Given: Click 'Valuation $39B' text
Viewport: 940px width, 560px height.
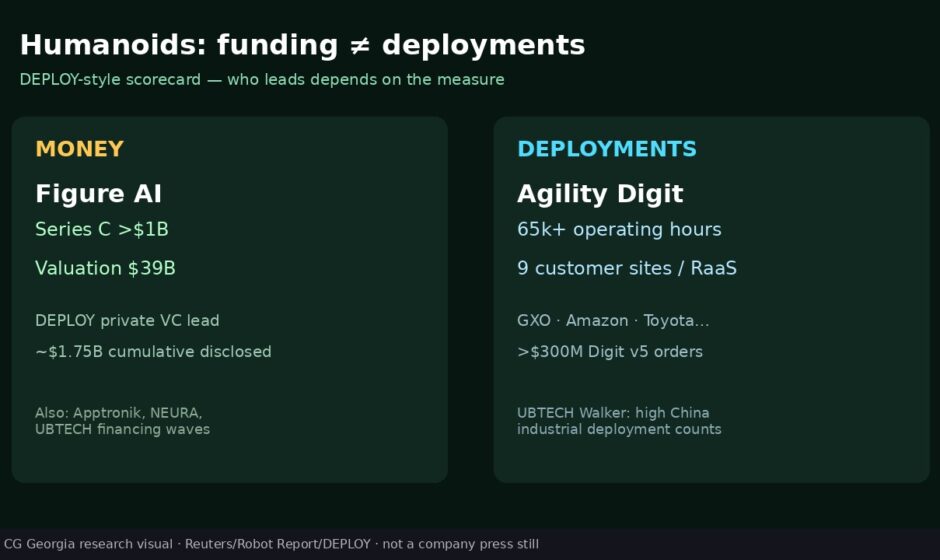Looking at the screenshot, I should click(x=106, y=268).
